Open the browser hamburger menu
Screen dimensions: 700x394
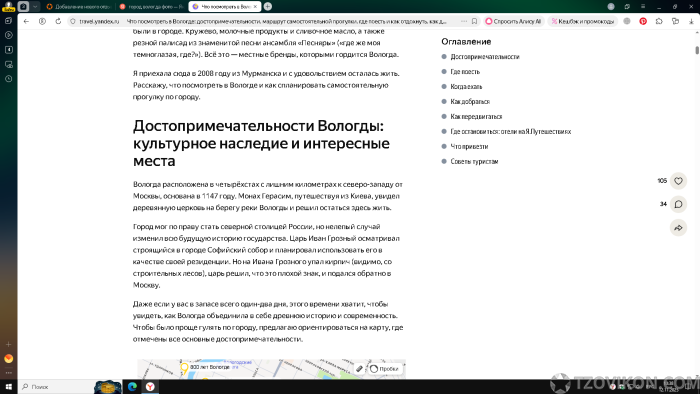643,6
